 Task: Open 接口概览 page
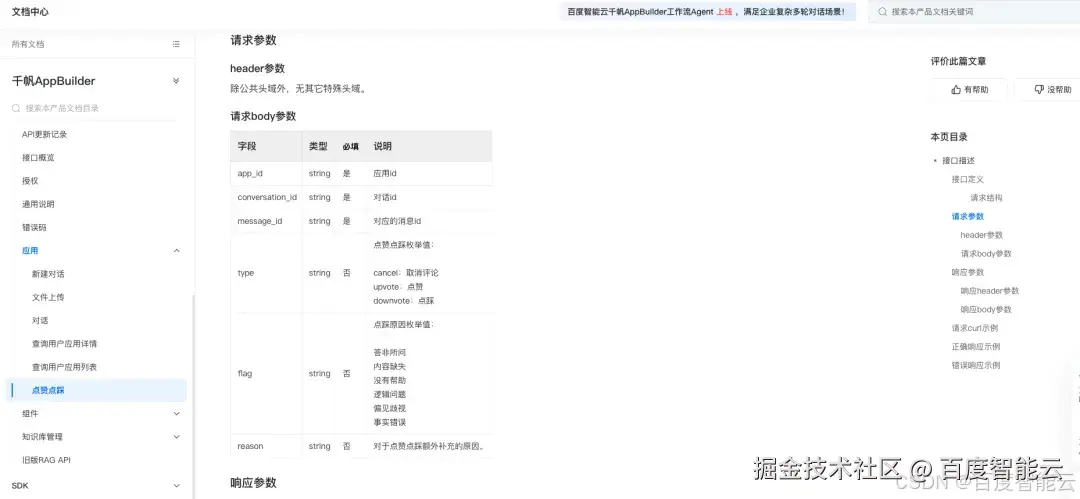(38, 158)
